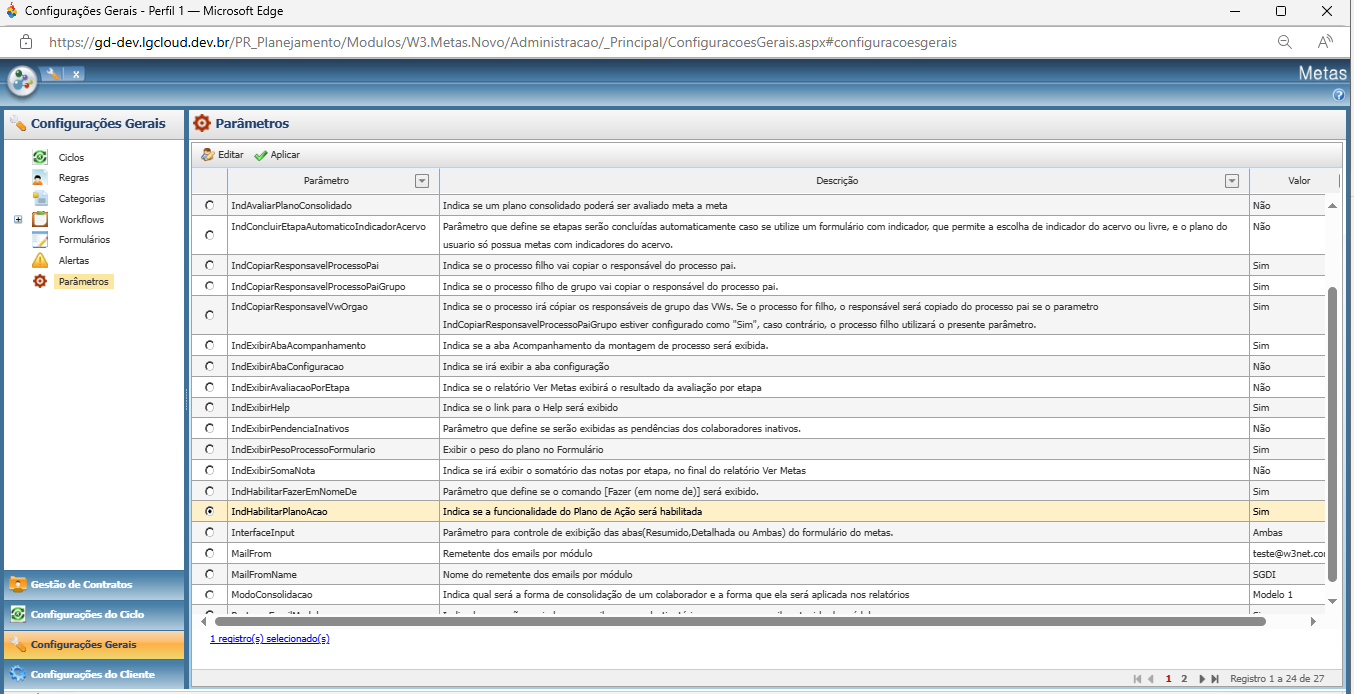Click the Aplicar green checkmark
The width and height of the screenshot is (1354, 694).
coord(261,155)
